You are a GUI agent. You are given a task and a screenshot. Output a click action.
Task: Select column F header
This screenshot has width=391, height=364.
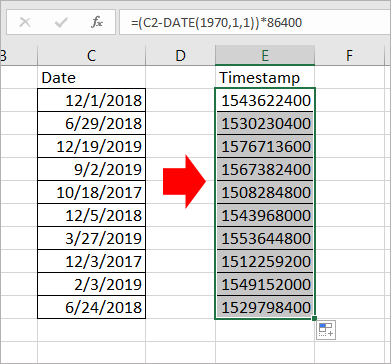point(349,55)
